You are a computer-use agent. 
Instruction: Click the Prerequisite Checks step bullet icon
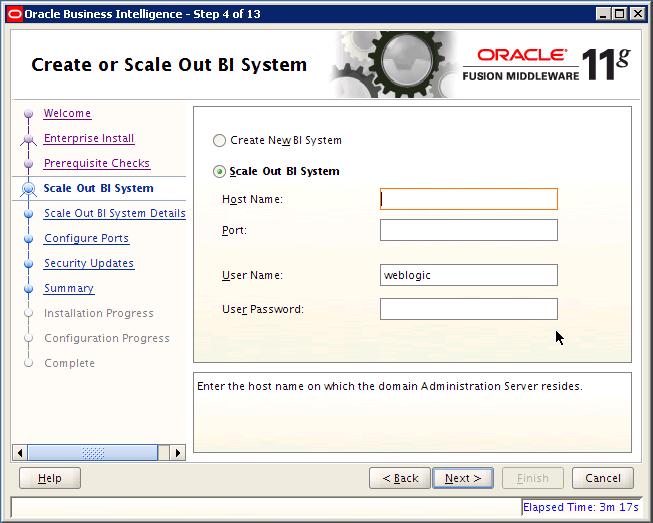coord(28,164)
